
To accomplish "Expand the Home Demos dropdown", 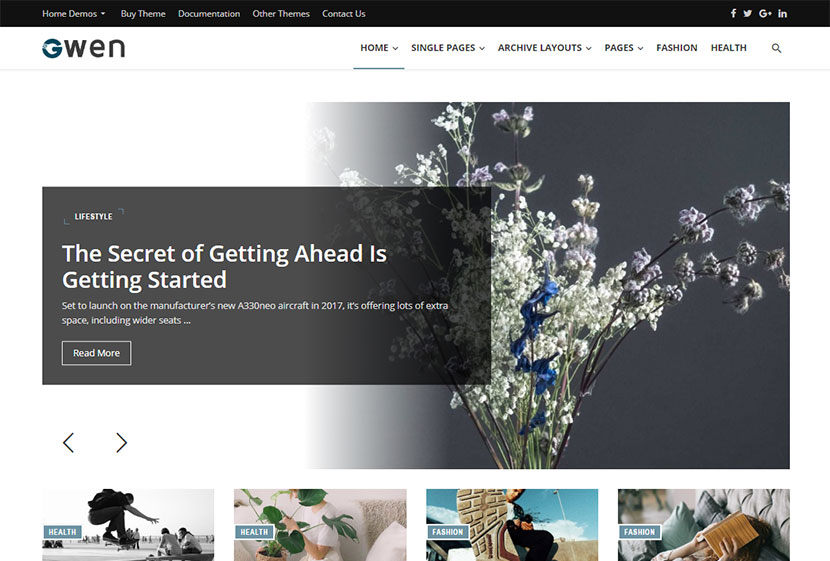I will coord(74,14).
